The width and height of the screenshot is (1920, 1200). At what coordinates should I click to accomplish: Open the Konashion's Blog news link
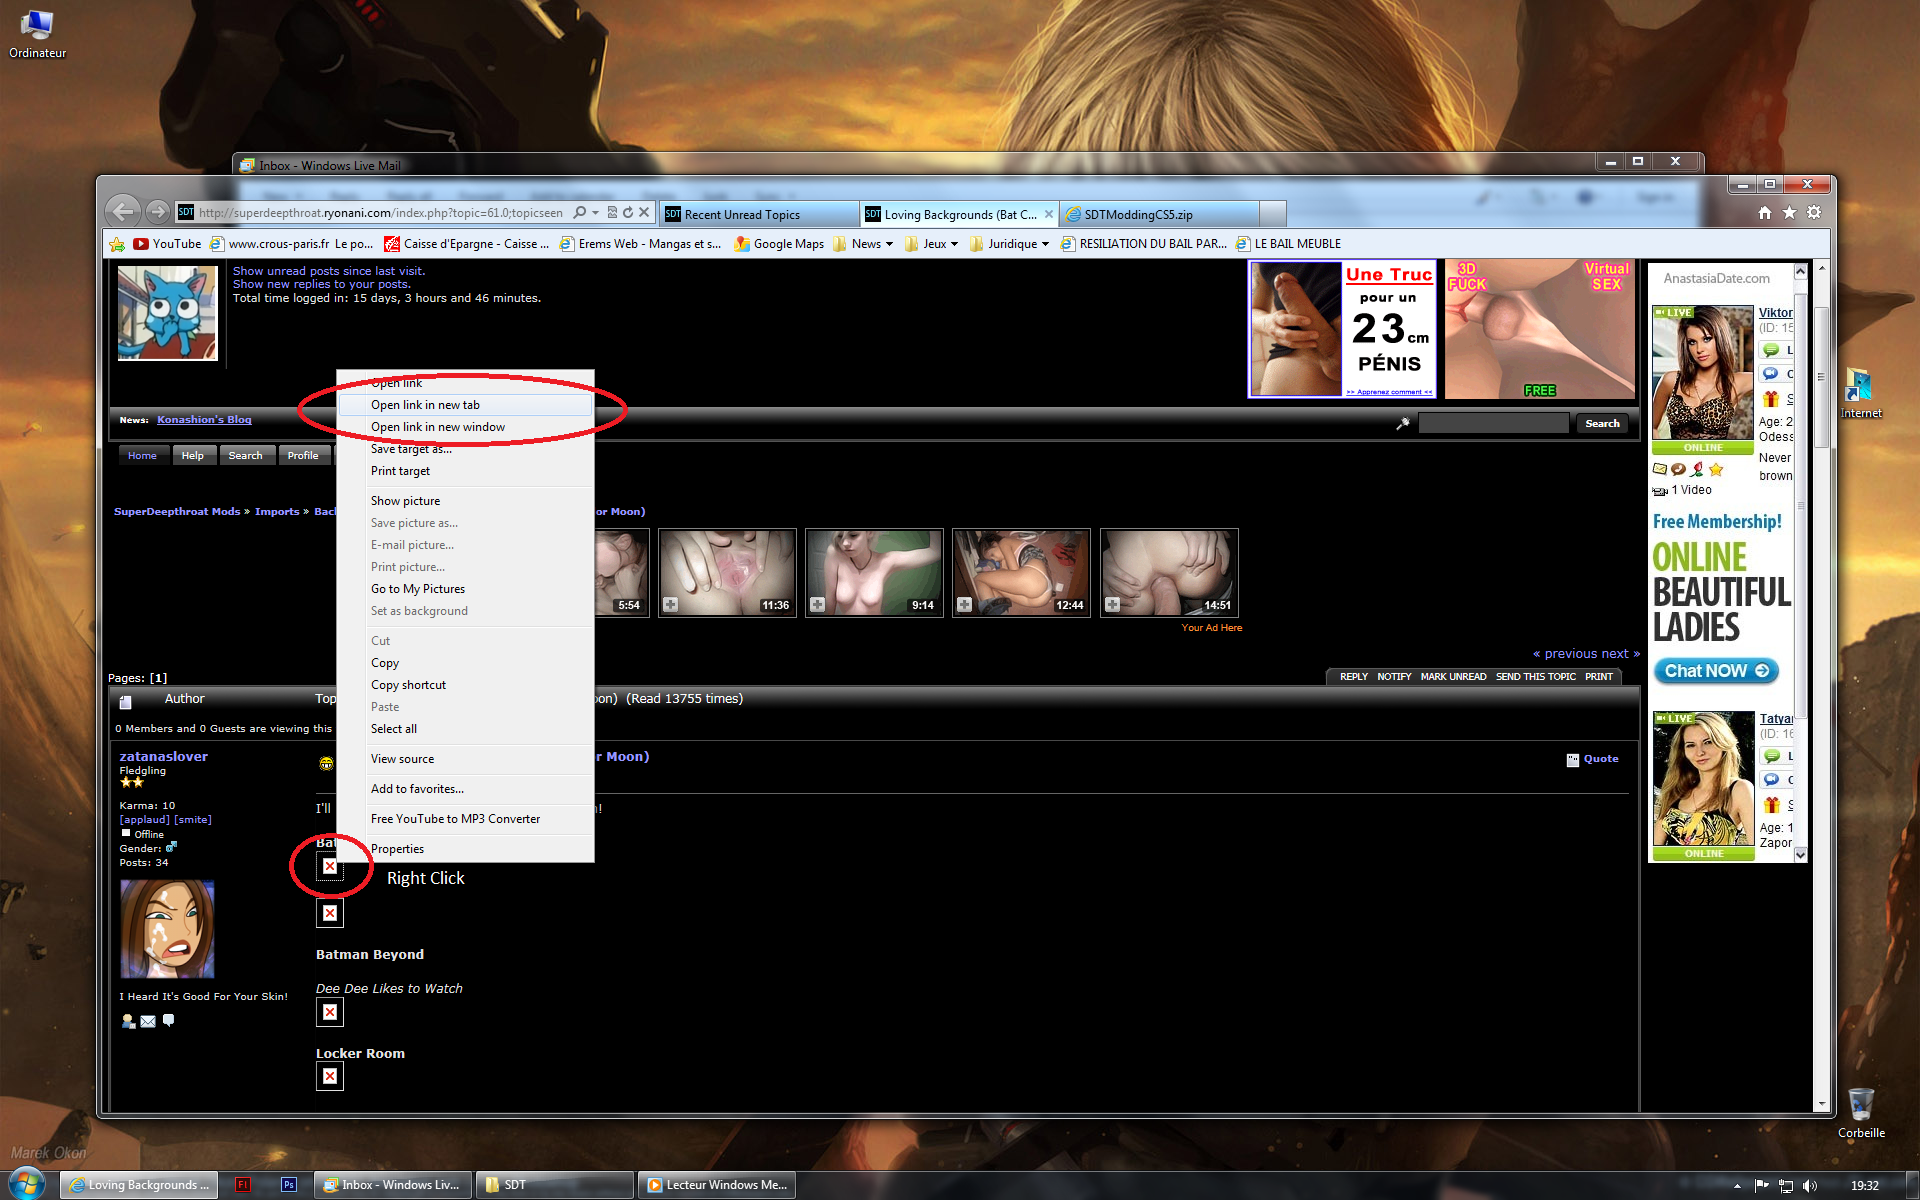click(204, 420)
